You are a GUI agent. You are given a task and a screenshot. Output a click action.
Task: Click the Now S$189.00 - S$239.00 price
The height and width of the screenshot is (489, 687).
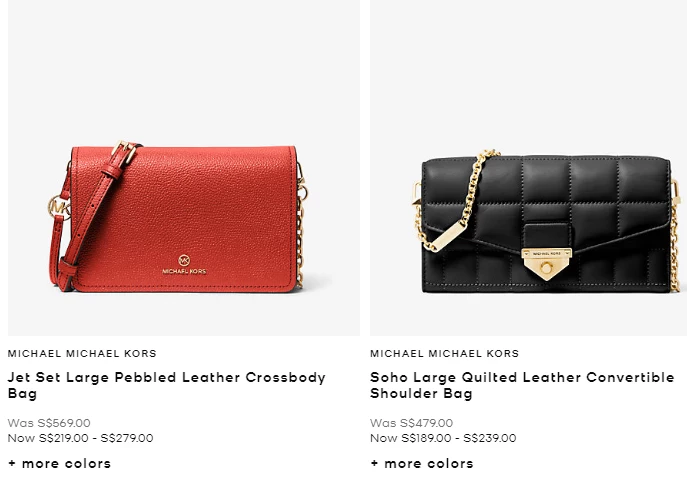(x=443, y=438)
